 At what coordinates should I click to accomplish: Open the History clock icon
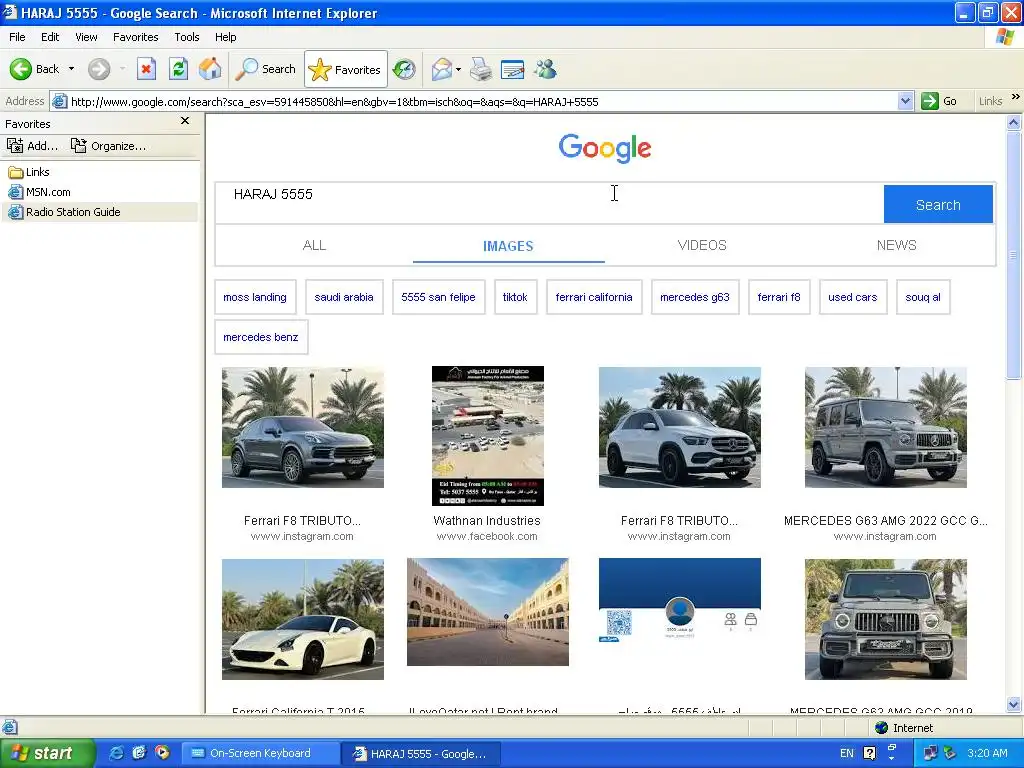point(404,69)
